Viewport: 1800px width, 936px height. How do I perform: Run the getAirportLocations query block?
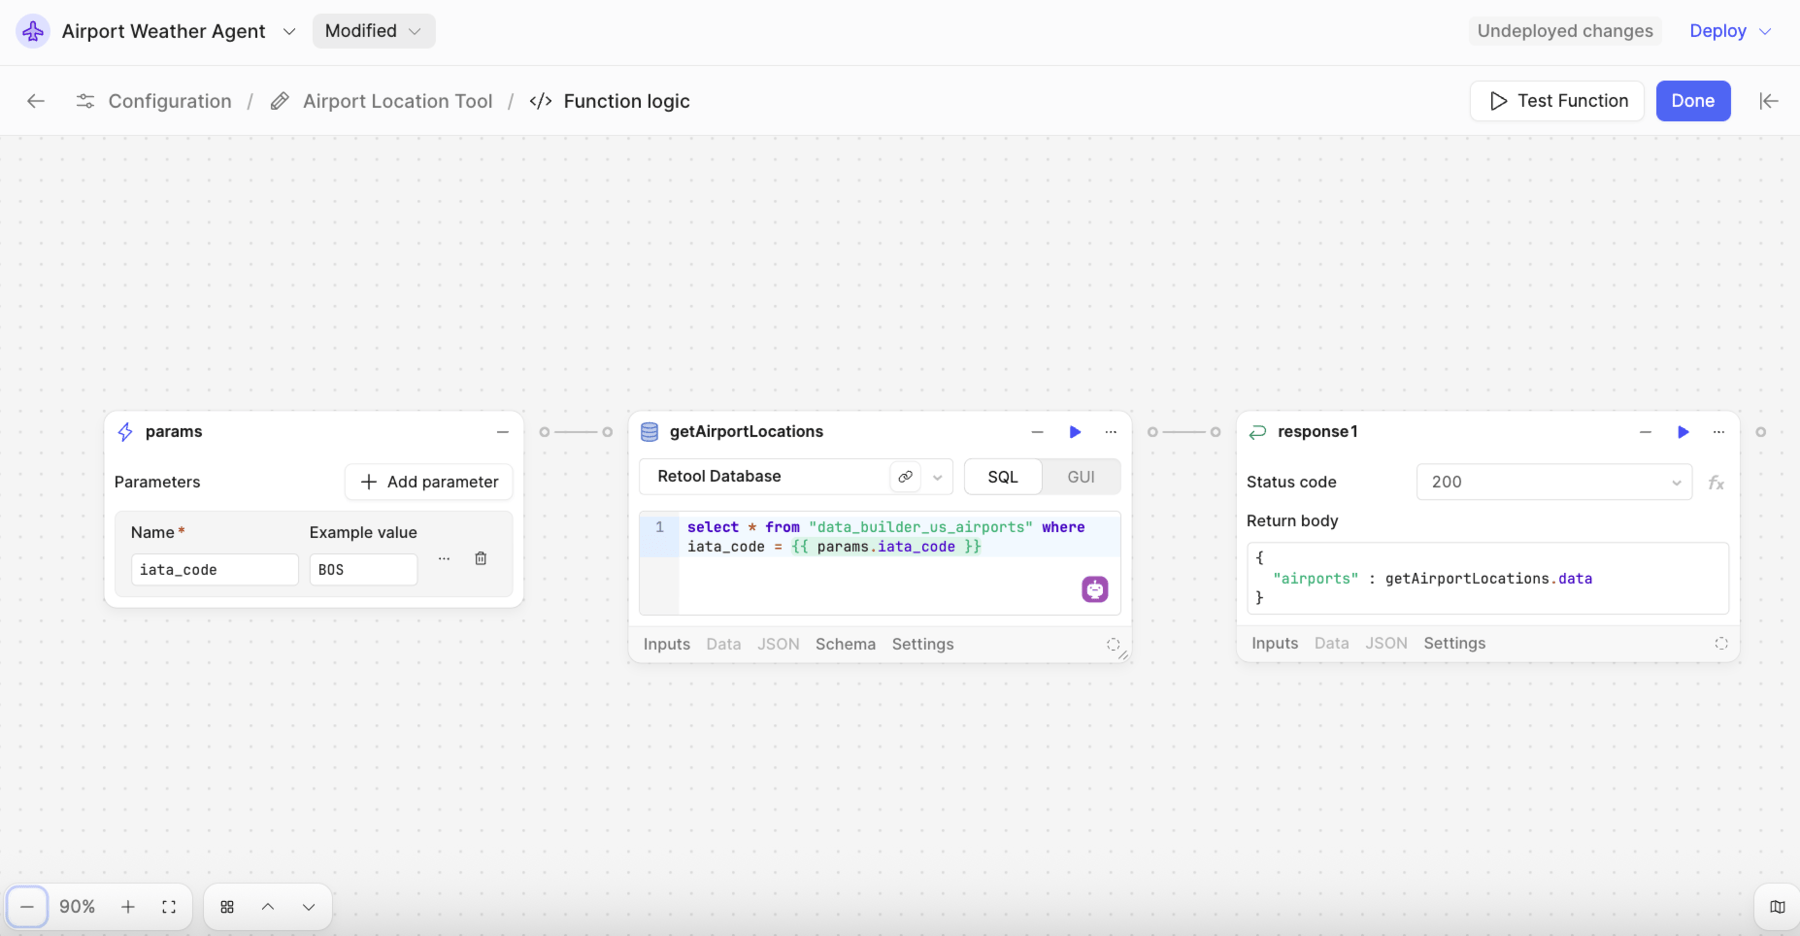point(1074,431)
